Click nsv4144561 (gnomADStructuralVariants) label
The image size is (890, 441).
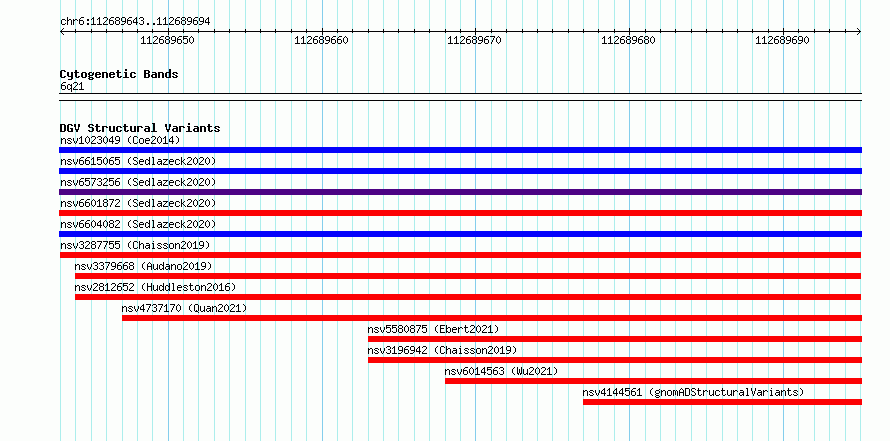click(693, 392)
